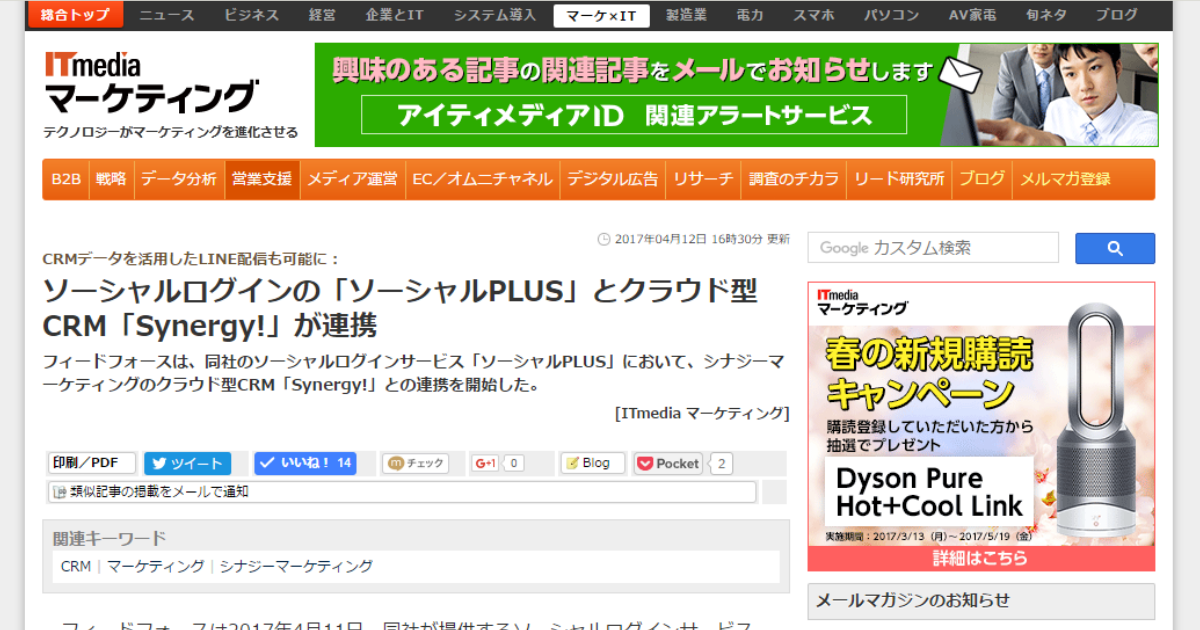Share via the G+1 button

pos(485,463)
